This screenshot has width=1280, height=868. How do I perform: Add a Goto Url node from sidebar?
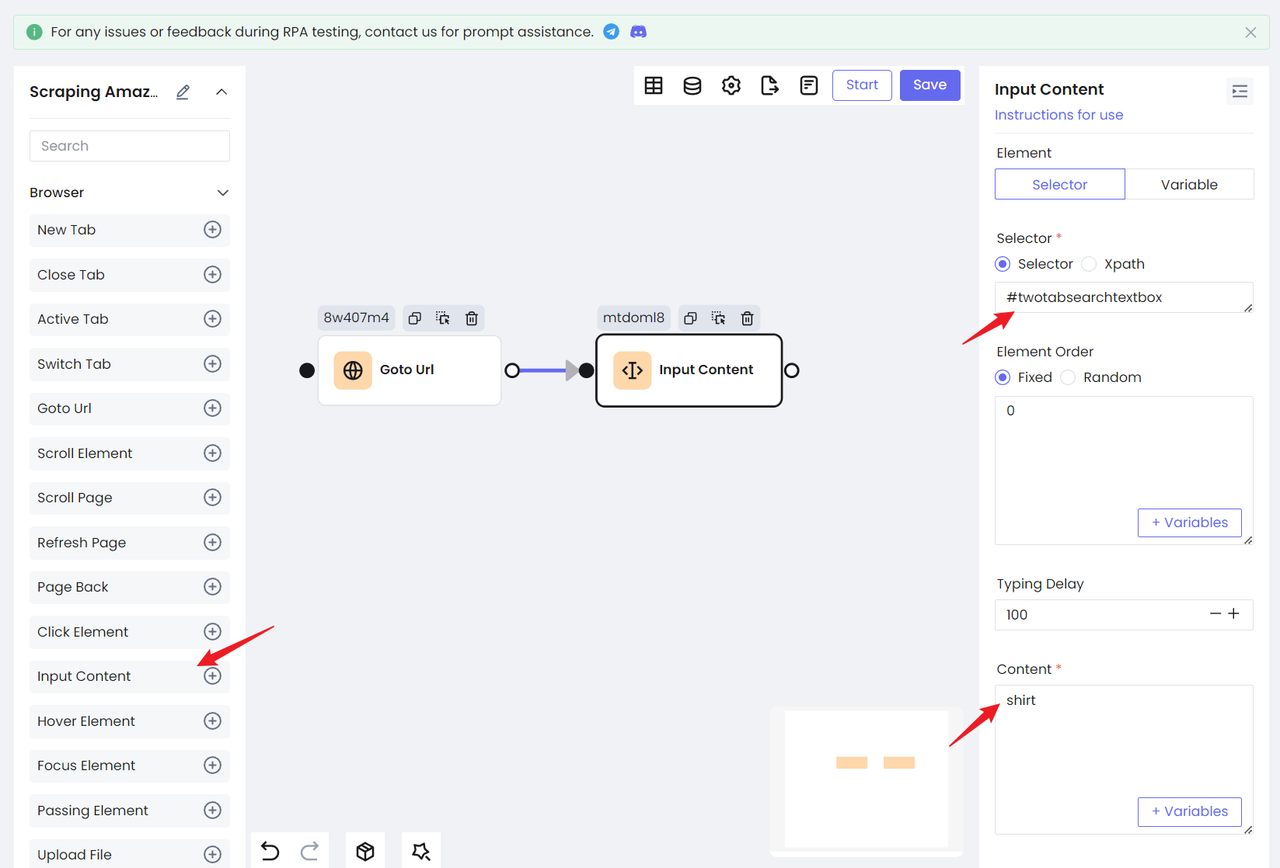pyautogui.click(x=212, y=408)
